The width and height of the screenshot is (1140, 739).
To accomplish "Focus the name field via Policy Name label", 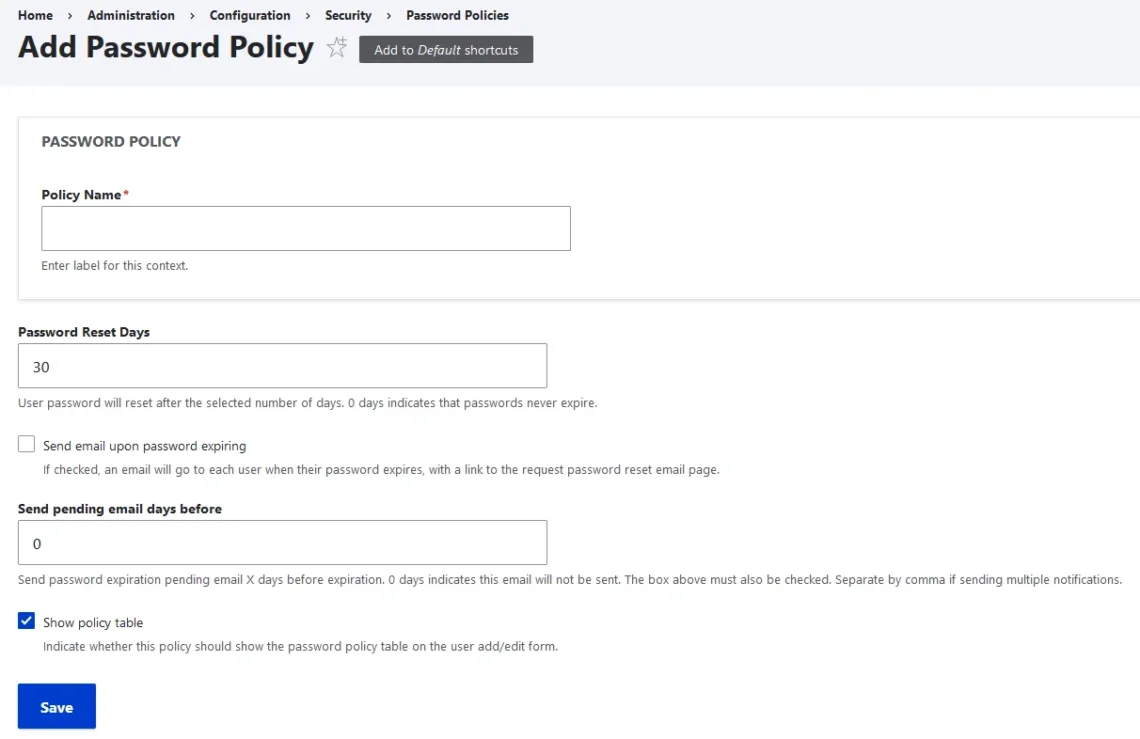I will (x=79, y=194).
